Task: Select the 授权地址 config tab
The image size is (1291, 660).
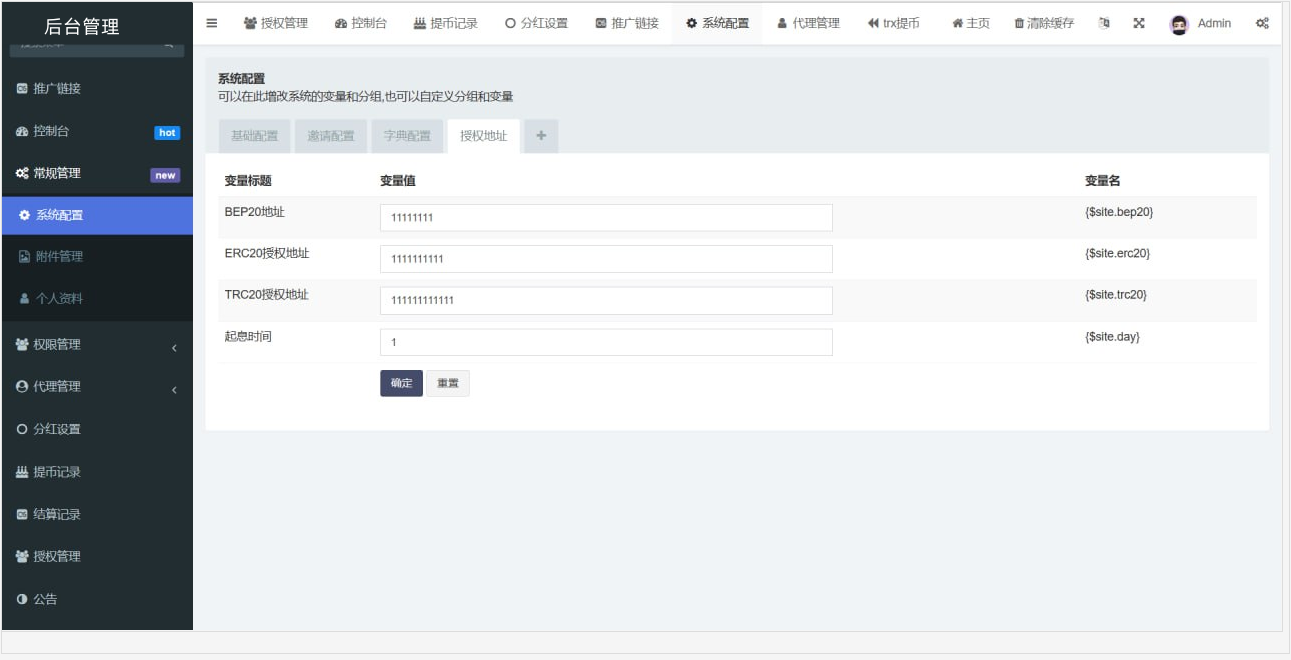Action: (x=483, y=136)
